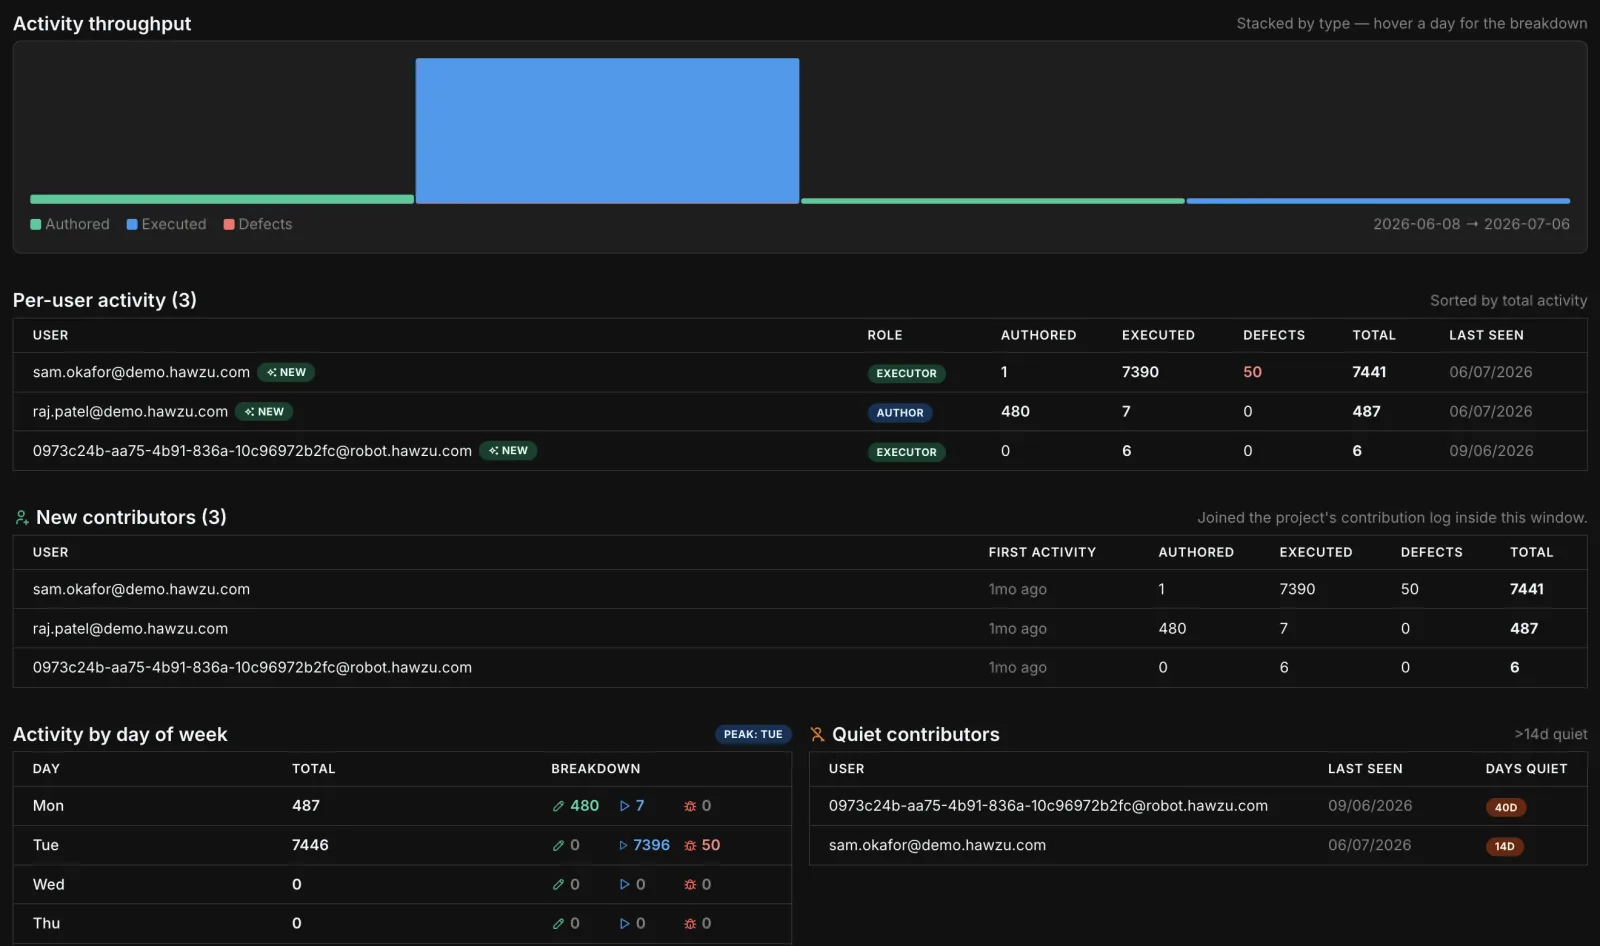Click the large blue Executed bar in chart
Image resolution: width=1600 pixels, height=946 pixels.
[607, 131]
